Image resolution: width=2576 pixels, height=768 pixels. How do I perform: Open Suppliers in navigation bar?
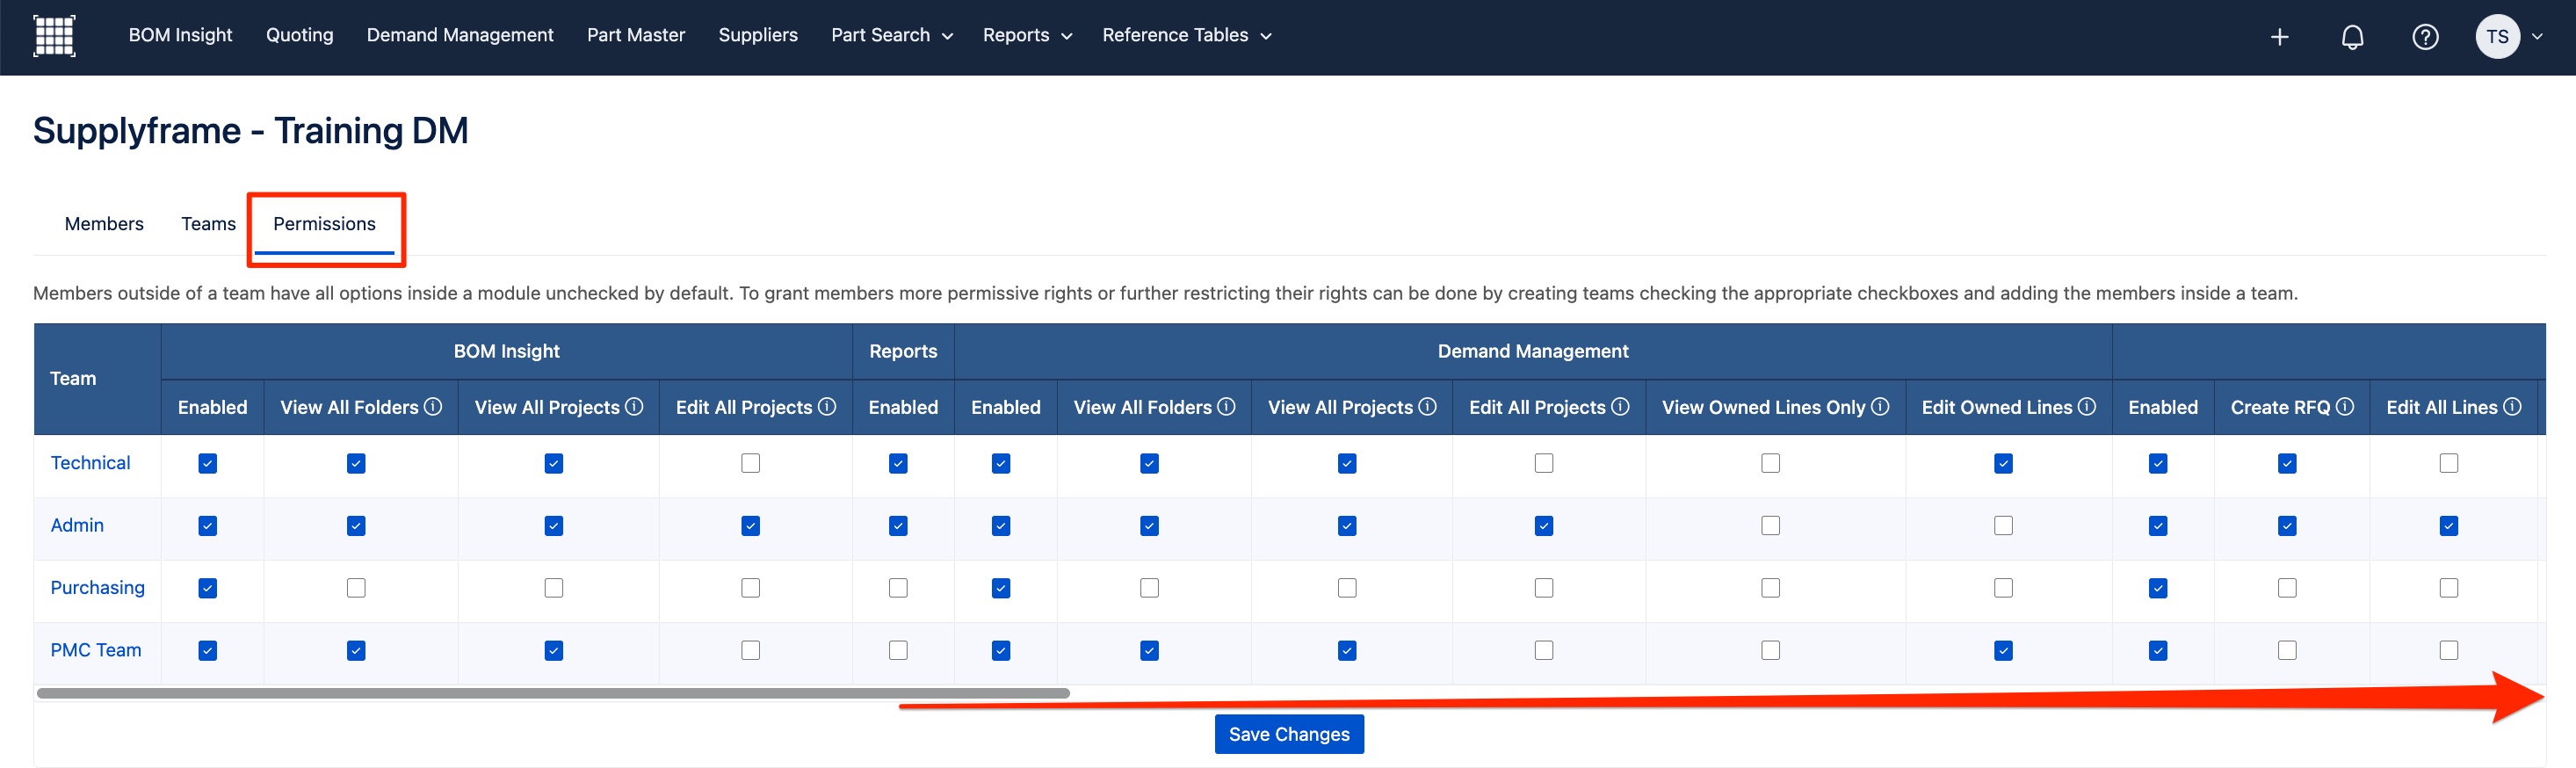click(x=758, y=35)
